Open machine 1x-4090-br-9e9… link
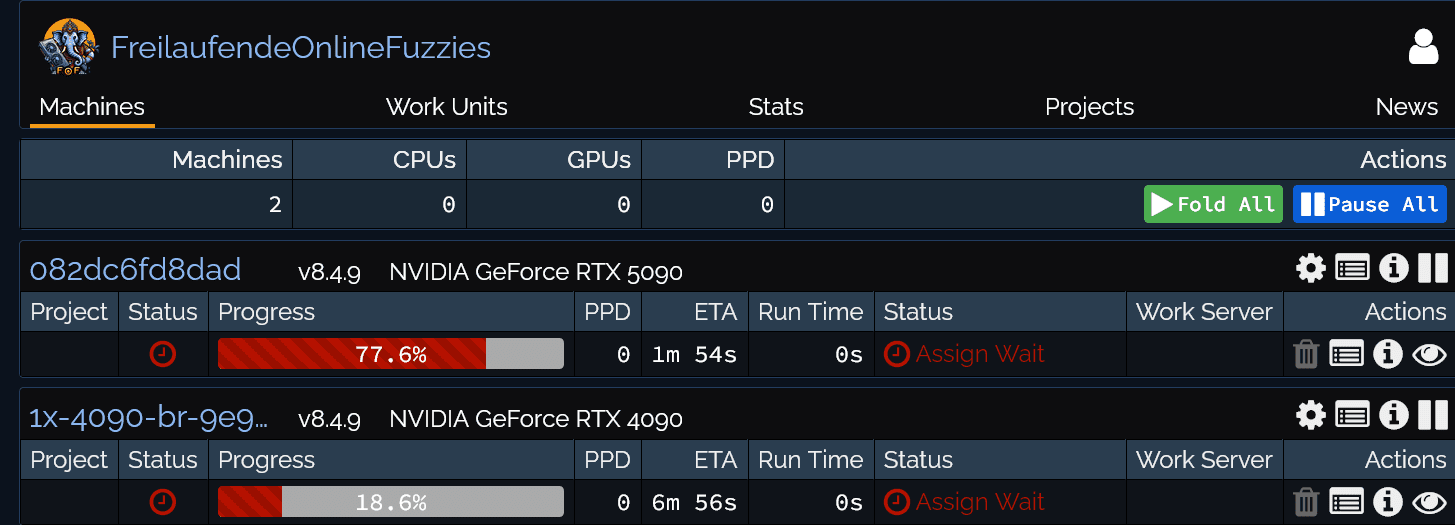This screenshot has width=1455, height=525. pos(148,417)
